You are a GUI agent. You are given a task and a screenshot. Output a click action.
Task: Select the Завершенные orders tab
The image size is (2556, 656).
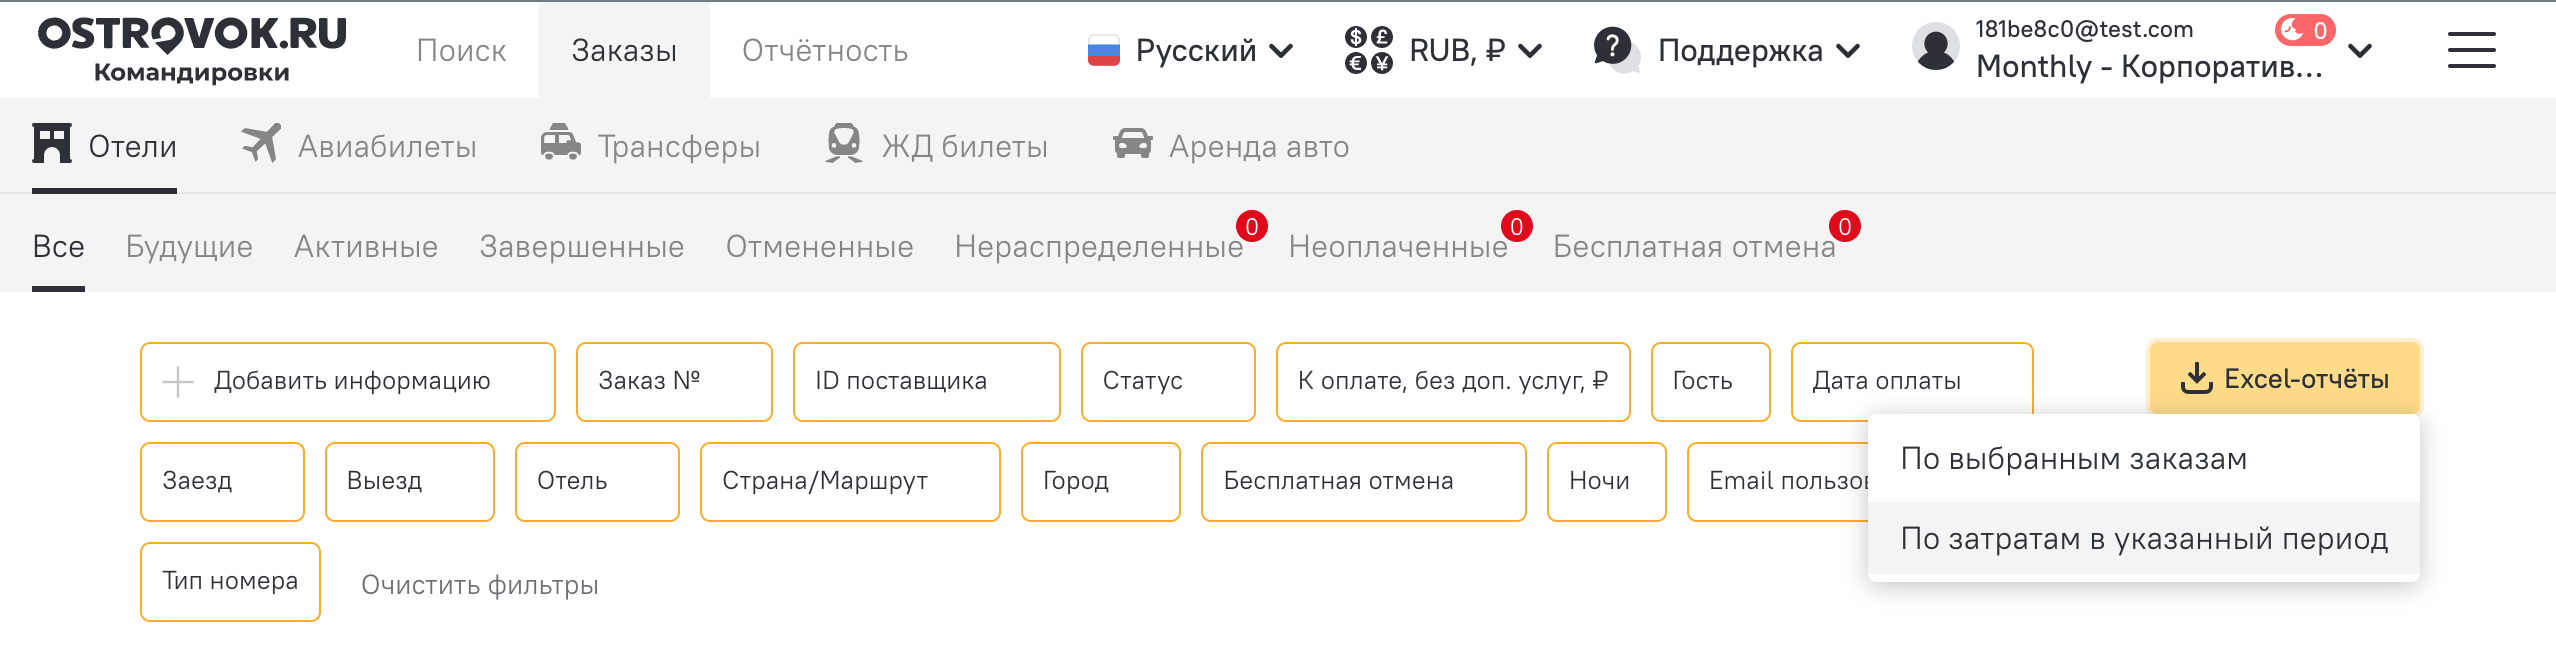pyautogui.click(x=581, y=246)
